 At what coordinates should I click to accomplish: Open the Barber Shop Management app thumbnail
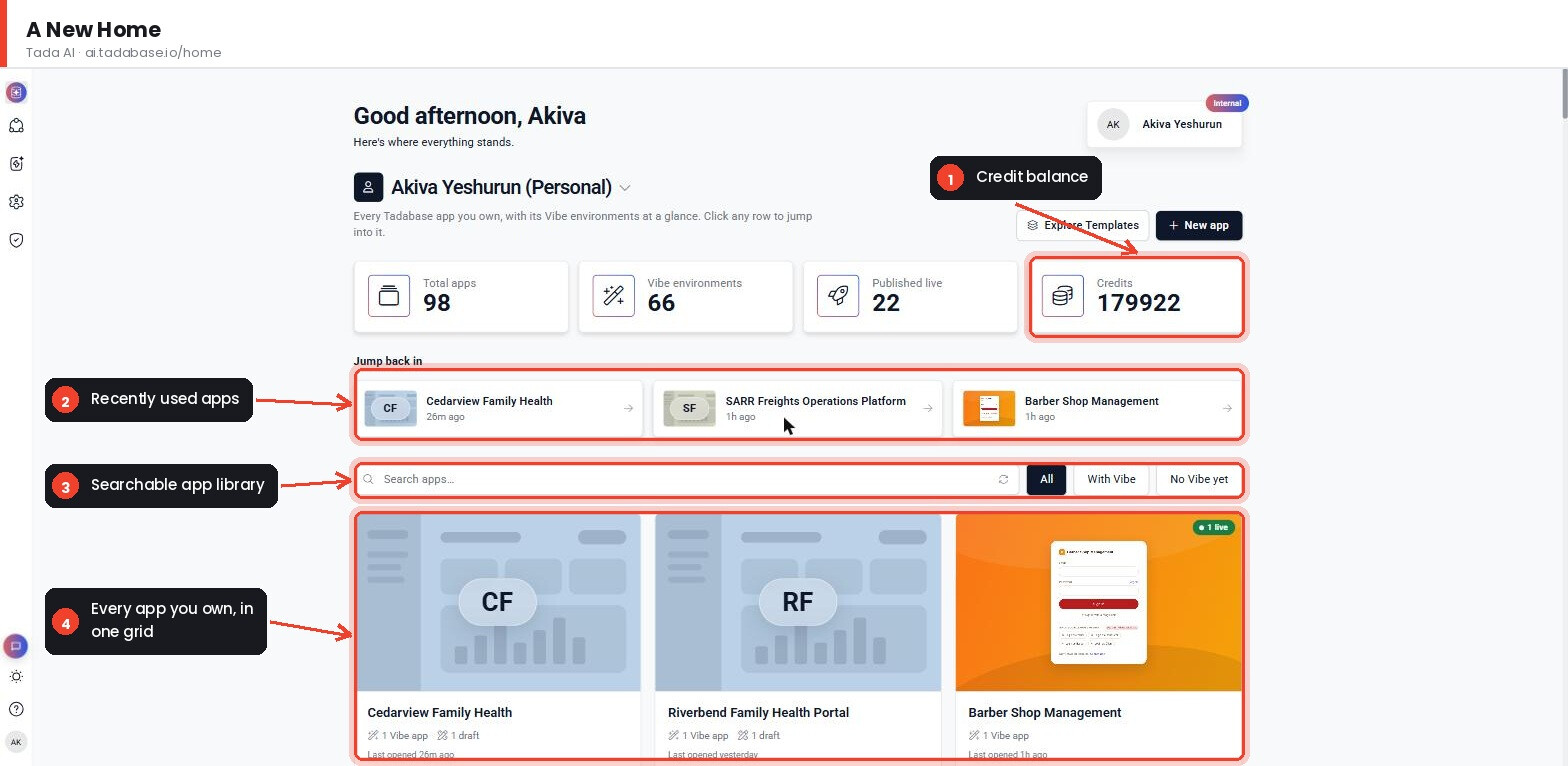coord(1099,603)
